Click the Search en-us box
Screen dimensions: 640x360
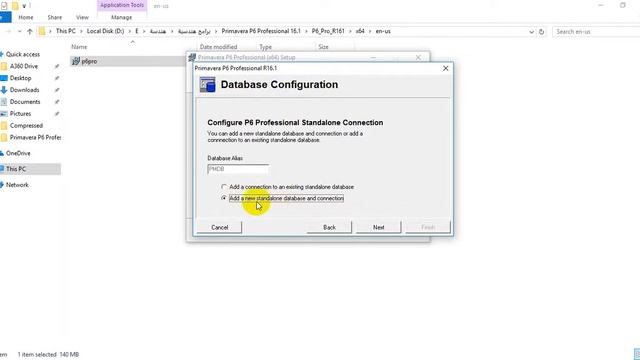click(596, 31)
